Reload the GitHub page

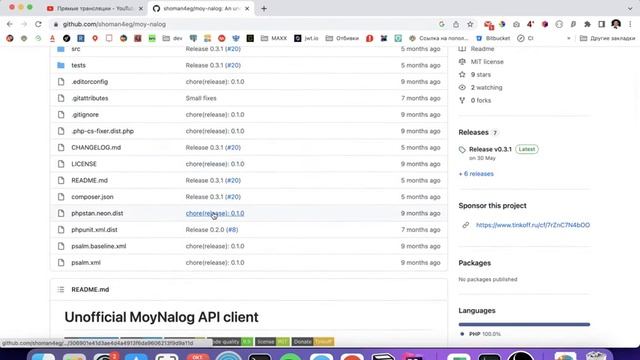click(x=38, y=24)
